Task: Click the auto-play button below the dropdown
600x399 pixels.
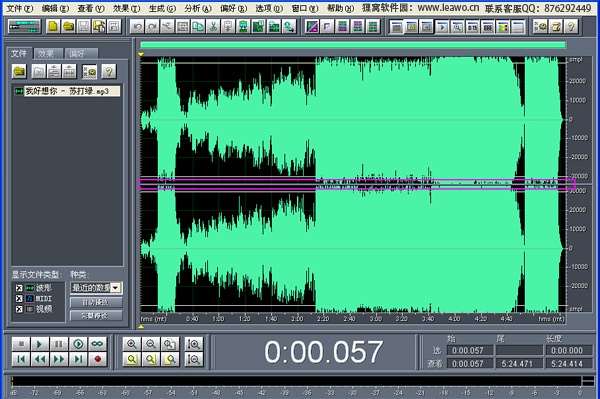Action: click(x=96, y=302)
